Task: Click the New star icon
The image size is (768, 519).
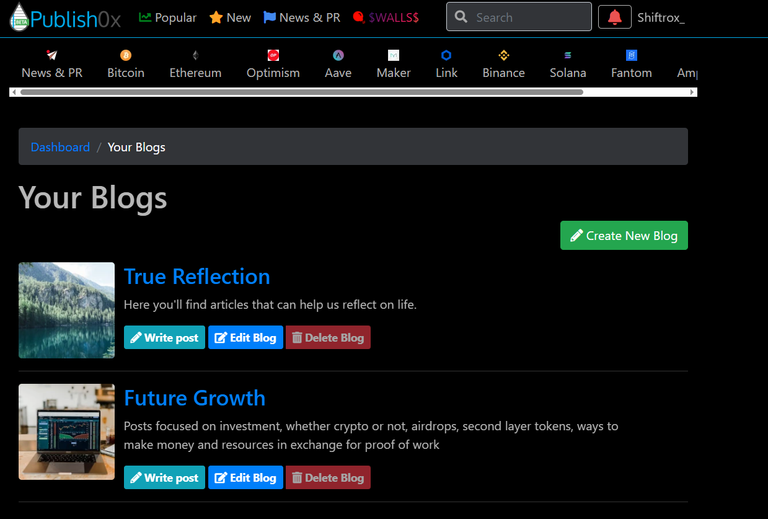Action: [x=216, y=17]
